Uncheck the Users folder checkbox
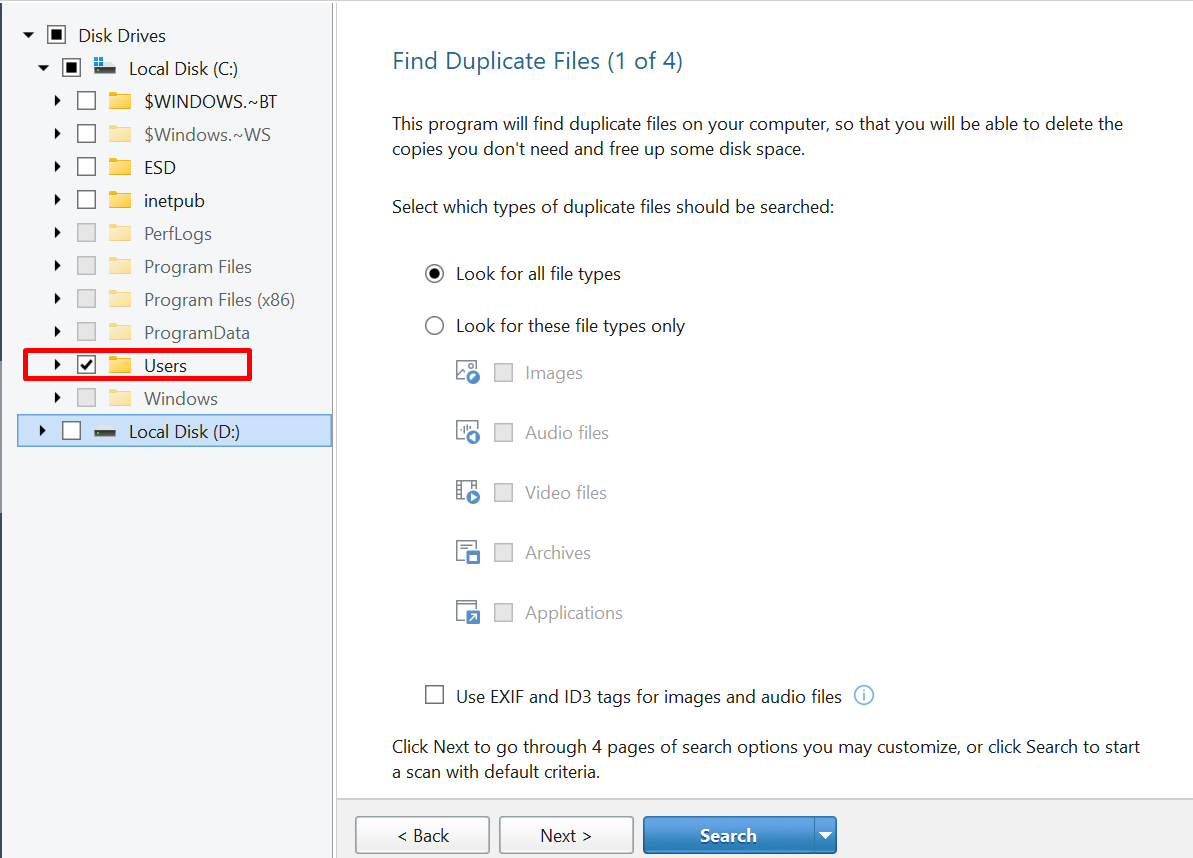This screenshot has height=858, width=1193. [87, 365]
